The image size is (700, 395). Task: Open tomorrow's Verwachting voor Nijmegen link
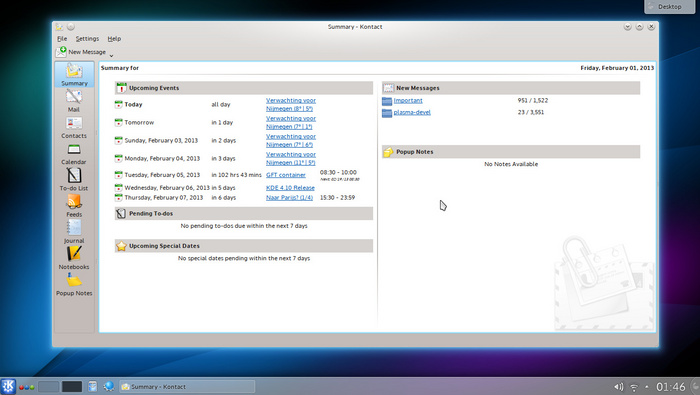point(291,122)
